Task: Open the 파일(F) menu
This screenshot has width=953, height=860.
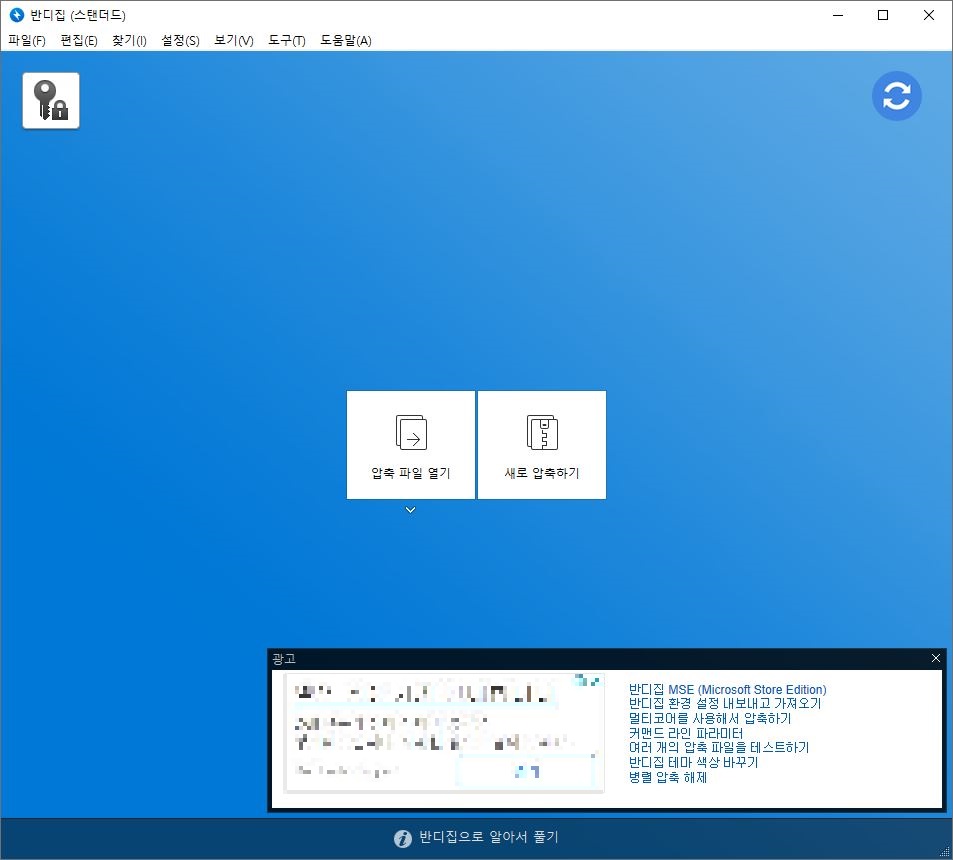Action: (x=27, y=41)
